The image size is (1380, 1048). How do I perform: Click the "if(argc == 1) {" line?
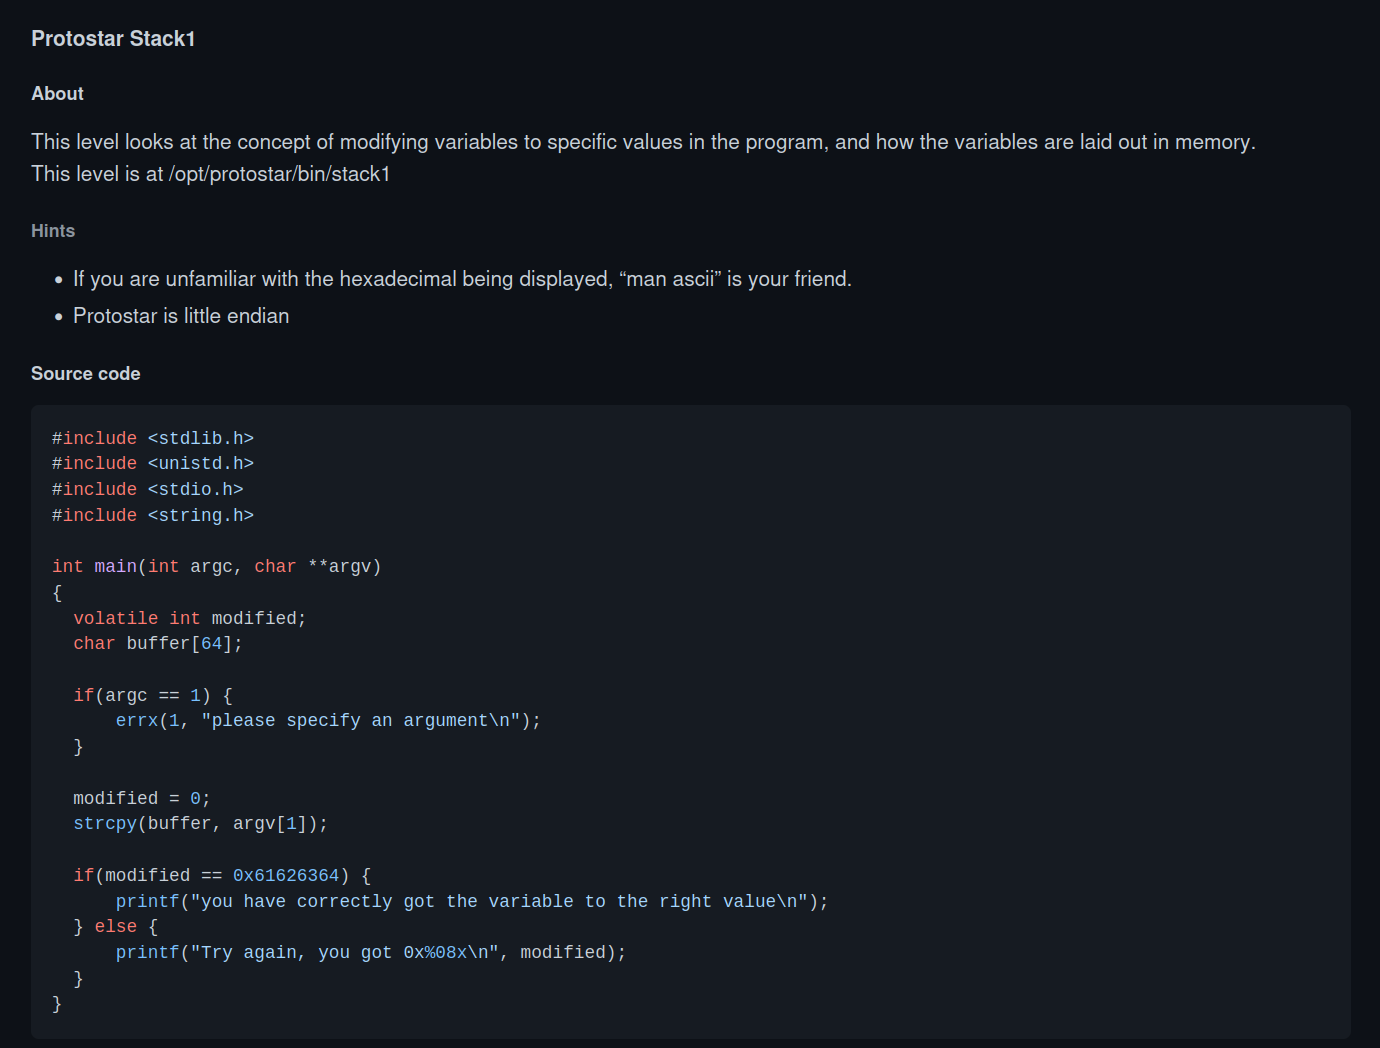153,695
